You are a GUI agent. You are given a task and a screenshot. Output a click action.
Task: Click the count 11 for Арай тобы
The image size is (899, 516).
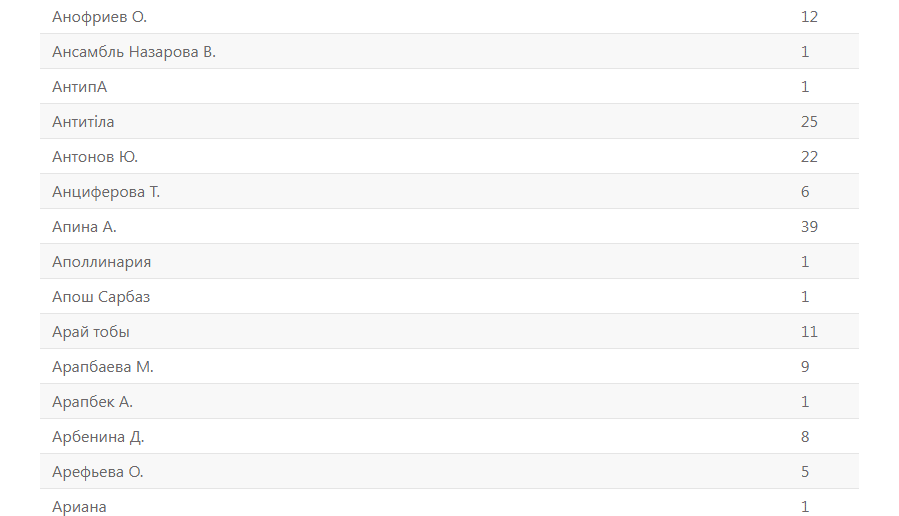[x=809, y=332]
